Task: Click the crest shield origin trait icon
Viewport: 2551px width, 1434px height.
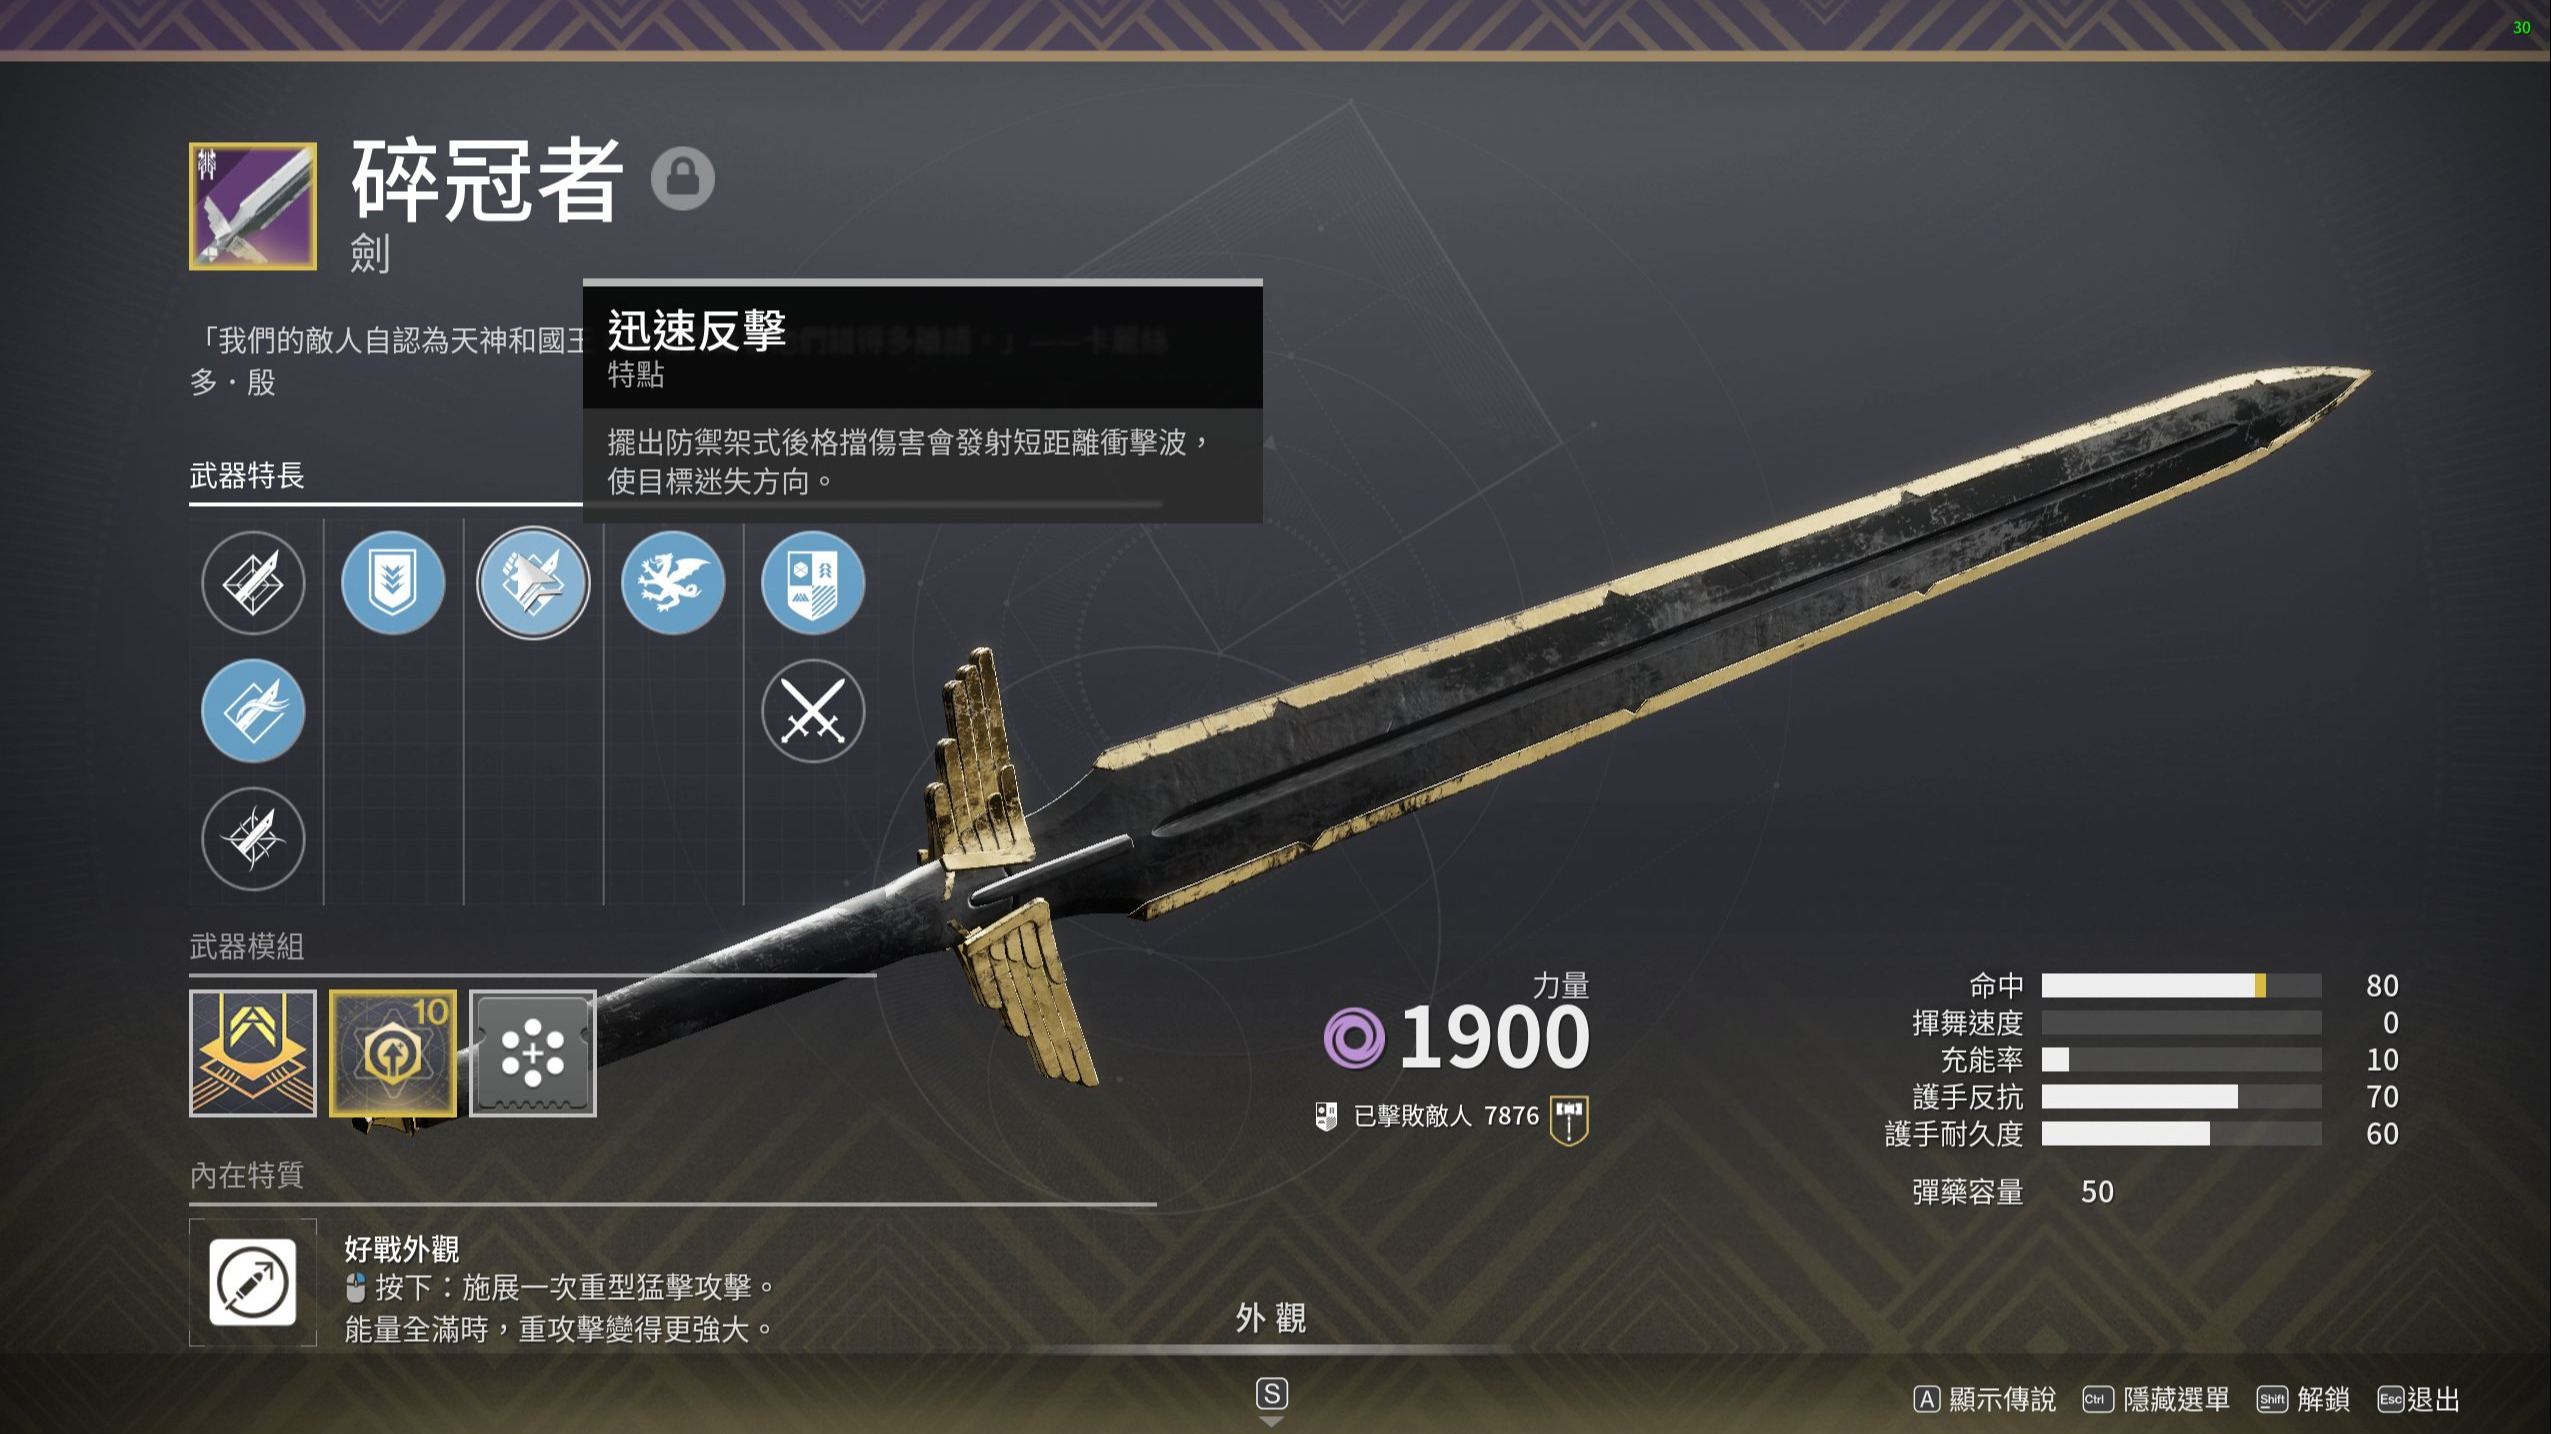Action: click(813, 583)
